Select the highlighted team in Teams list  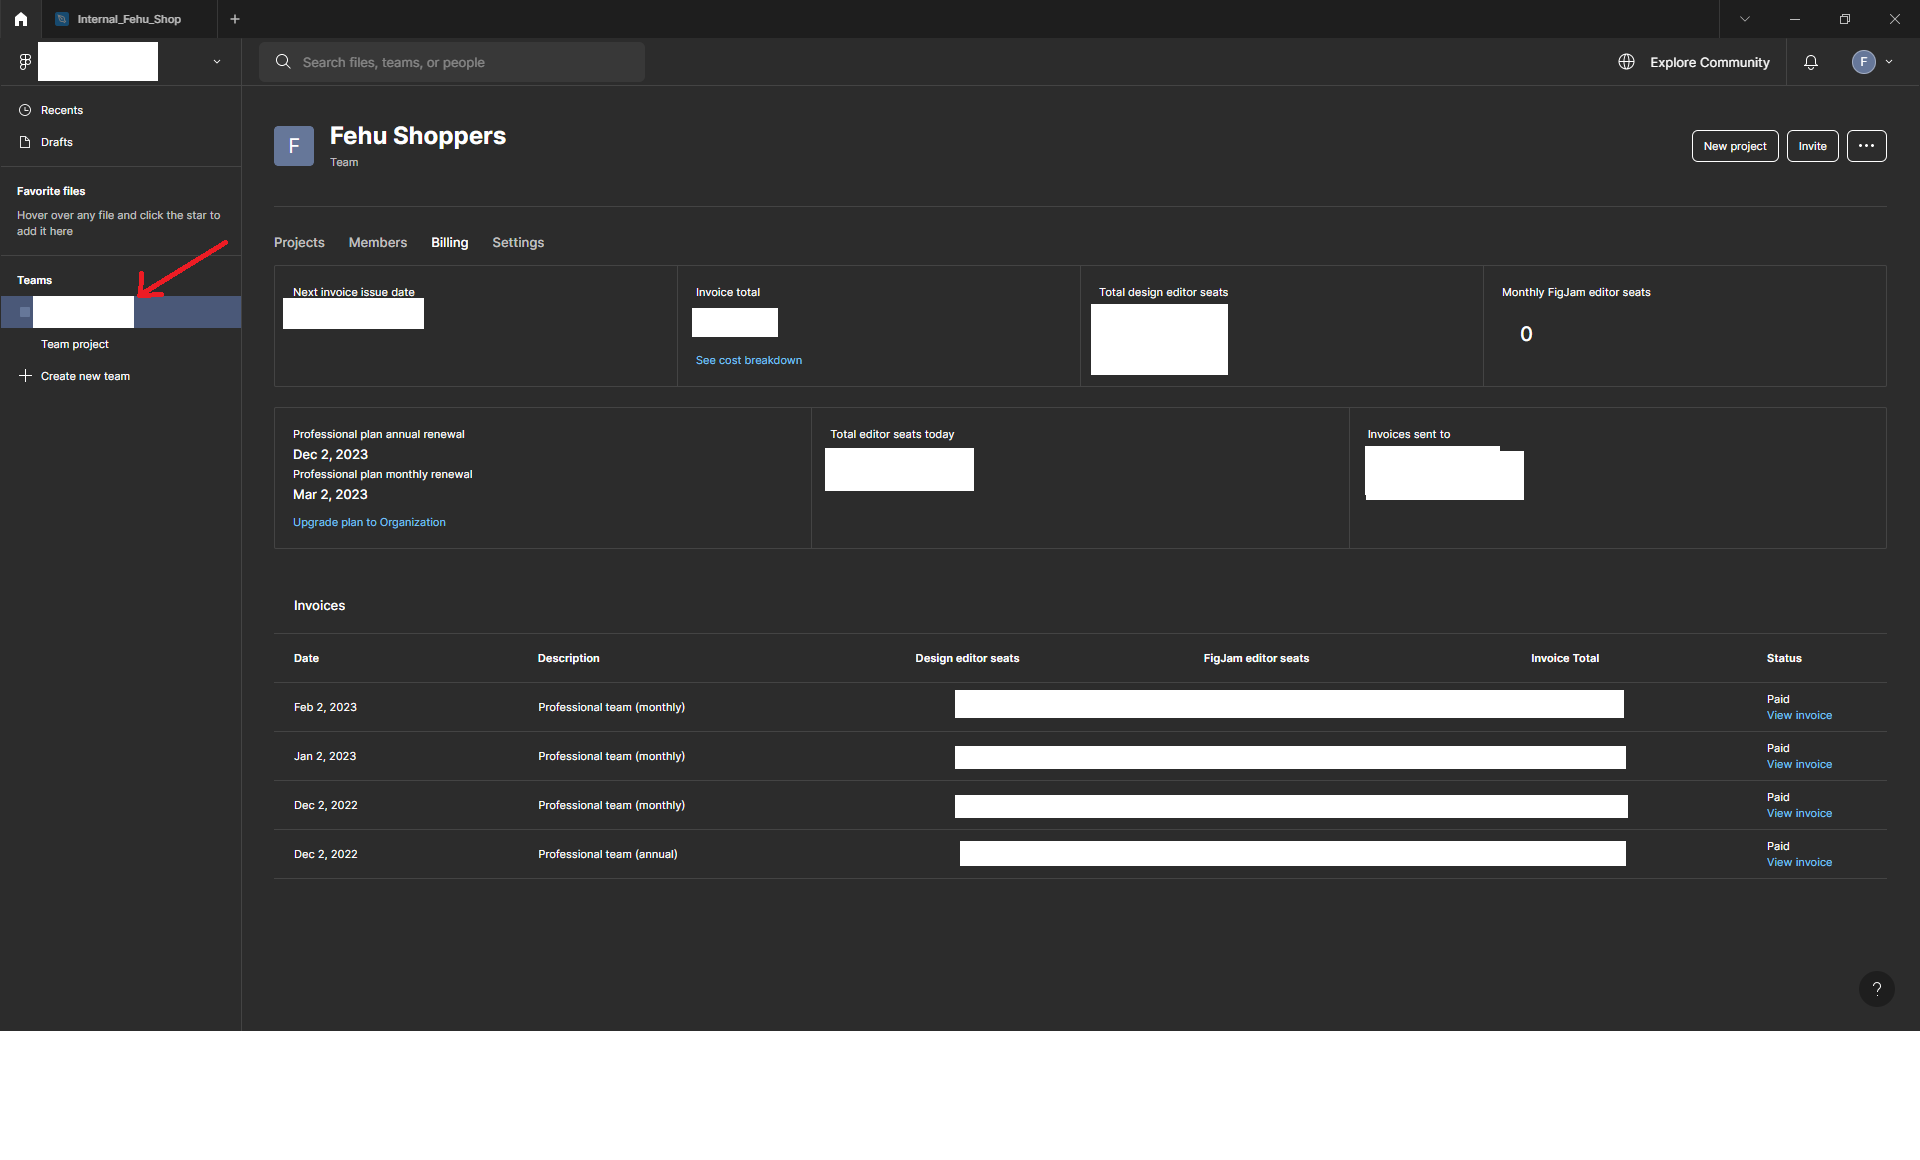[x=120, y=312]
